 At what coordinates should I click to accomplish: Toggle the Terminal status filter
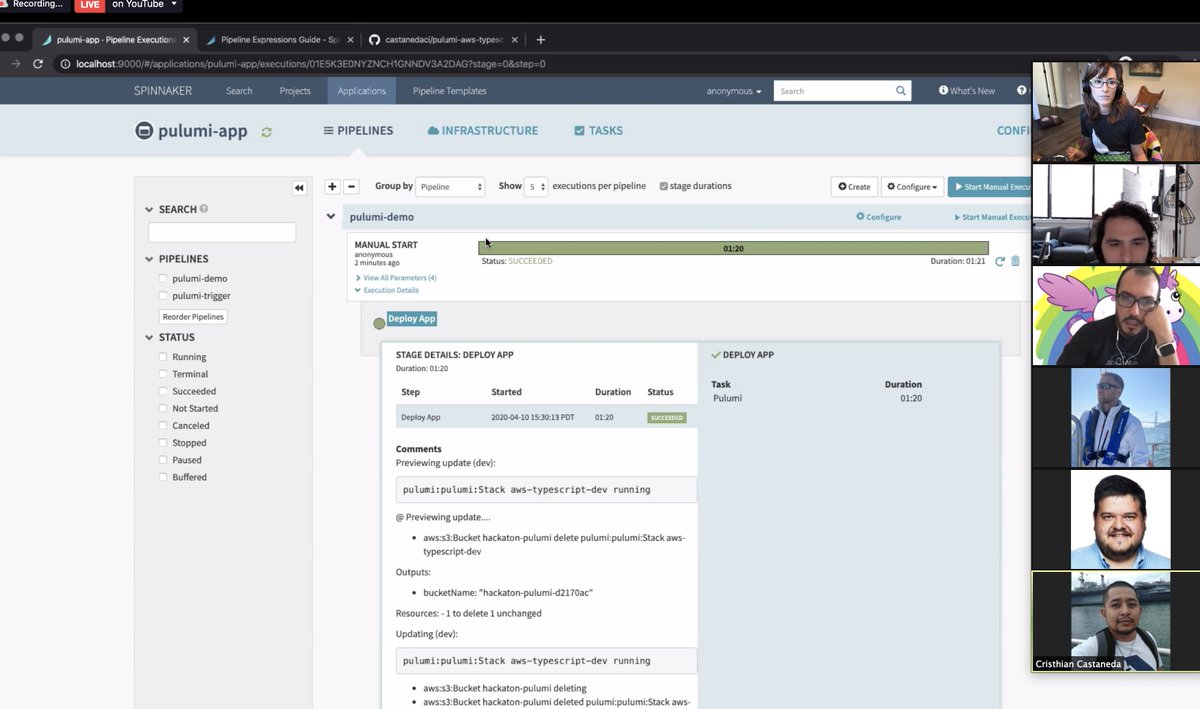(164, 374)
